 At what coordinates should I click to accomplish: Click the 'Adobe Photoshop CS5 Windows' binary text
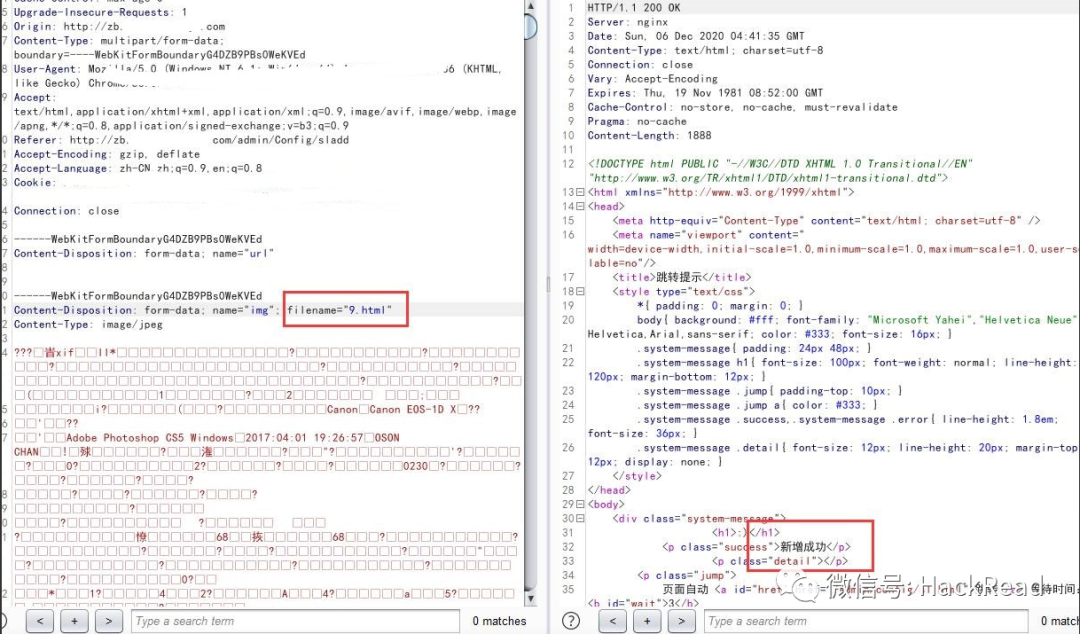coord(149,438)
